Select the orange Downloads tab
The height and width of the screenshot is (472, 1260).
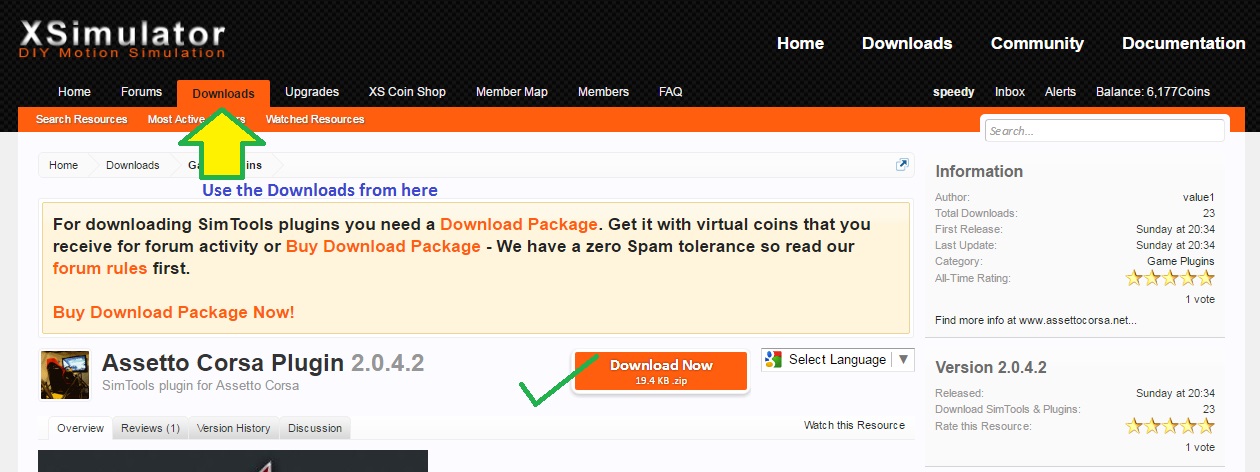tap(223, 93)
